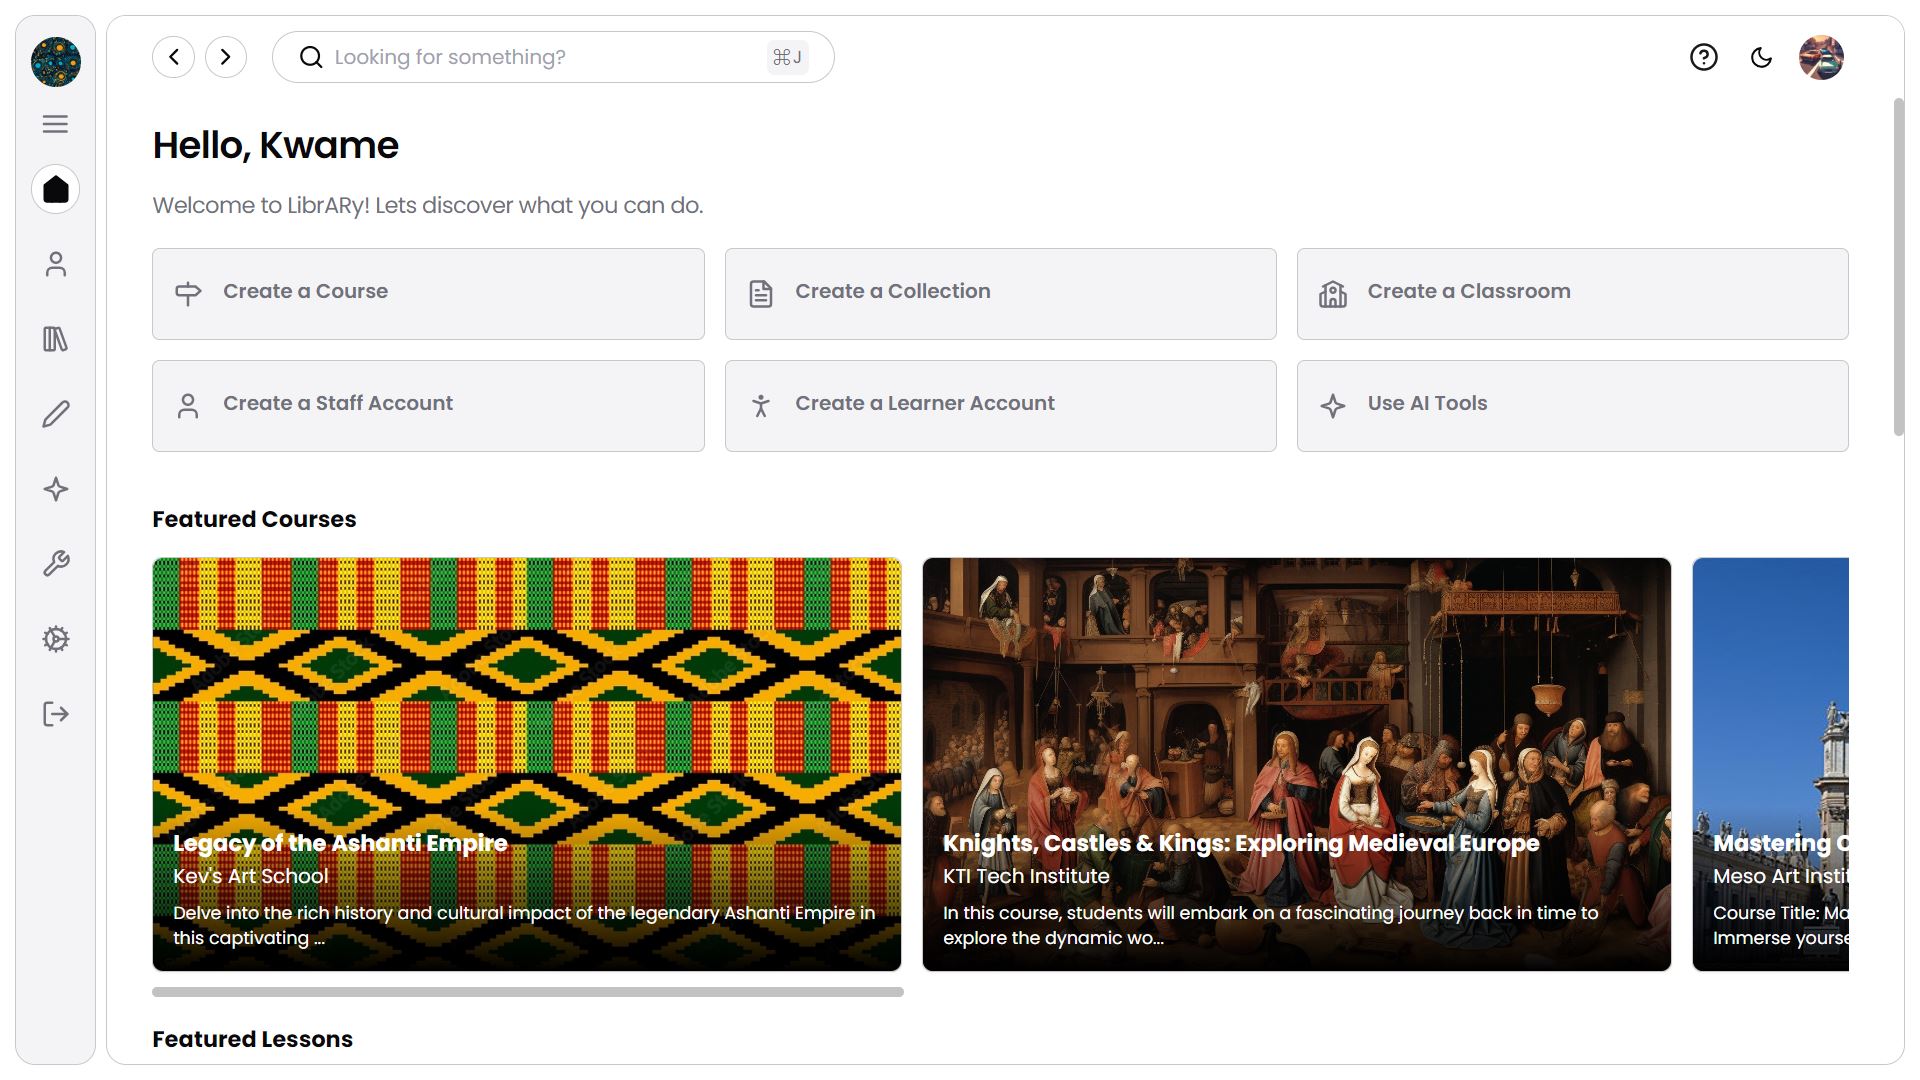The width and height of the screenshot is (1920, 1080).
Task: Open the user avatar at top right
Action: [x=1821, y=57]
